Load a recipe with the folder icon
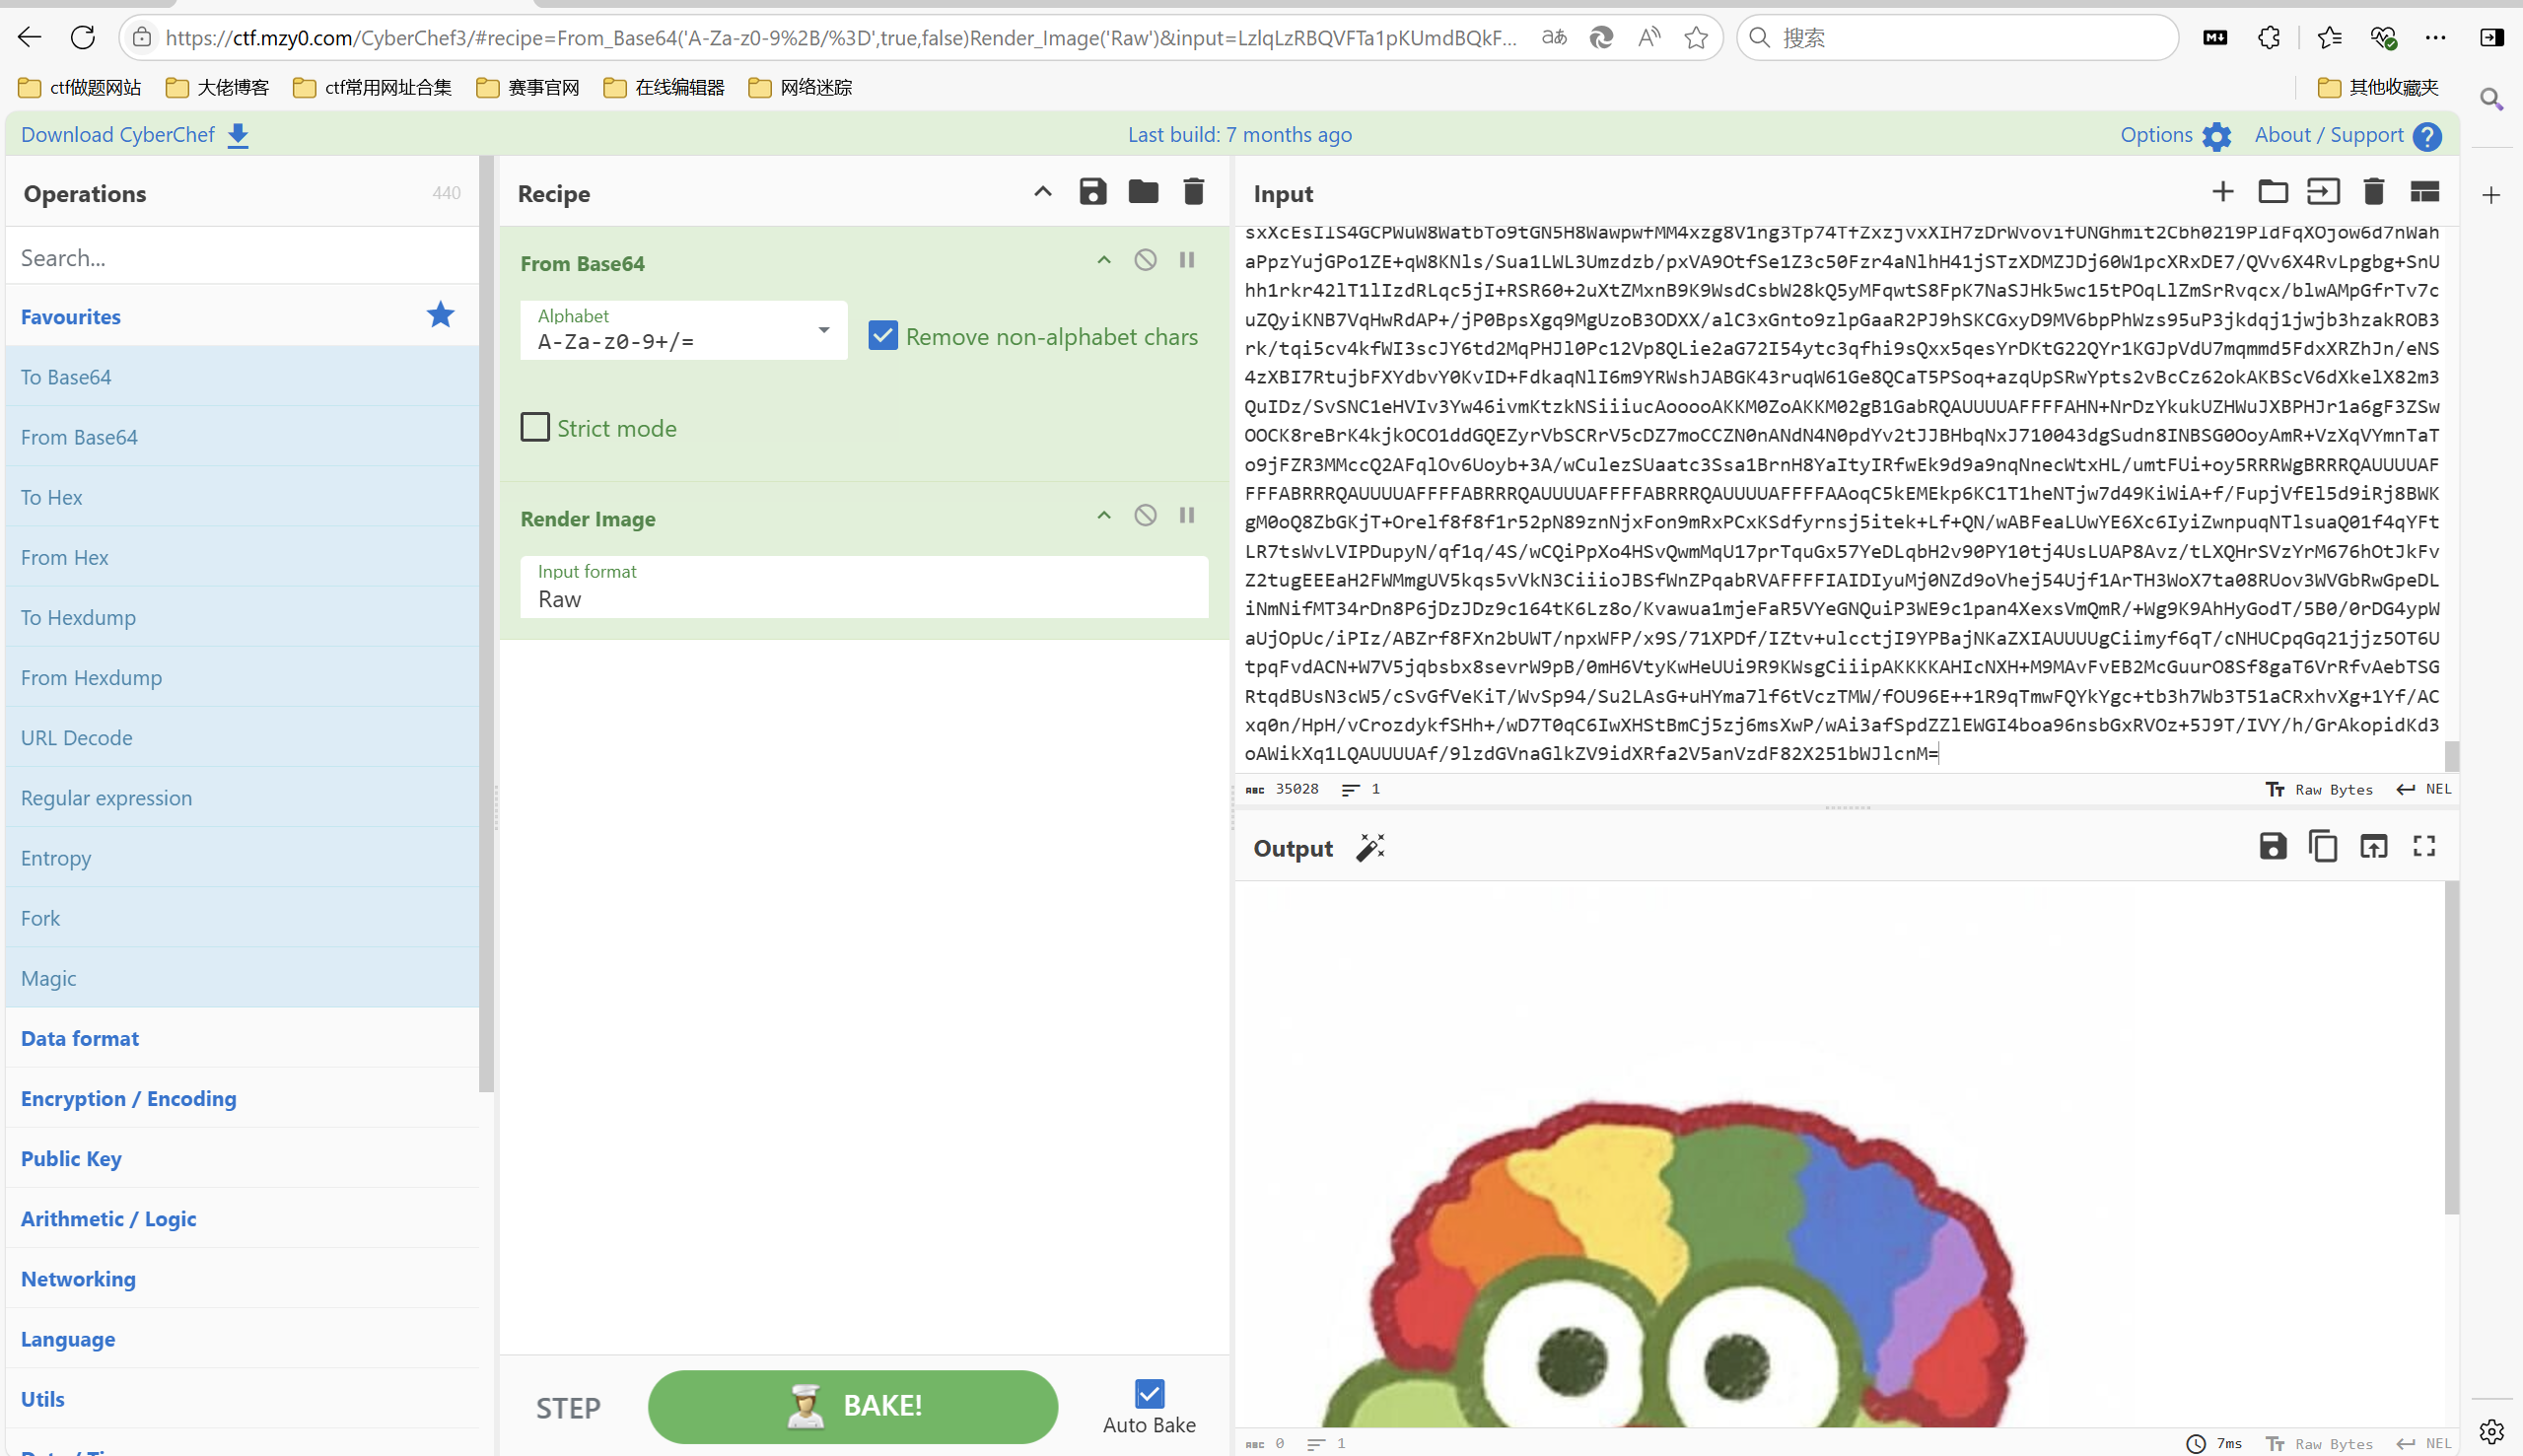Viewport: 2523px width, 1456px height. [x=1143, y=191]
